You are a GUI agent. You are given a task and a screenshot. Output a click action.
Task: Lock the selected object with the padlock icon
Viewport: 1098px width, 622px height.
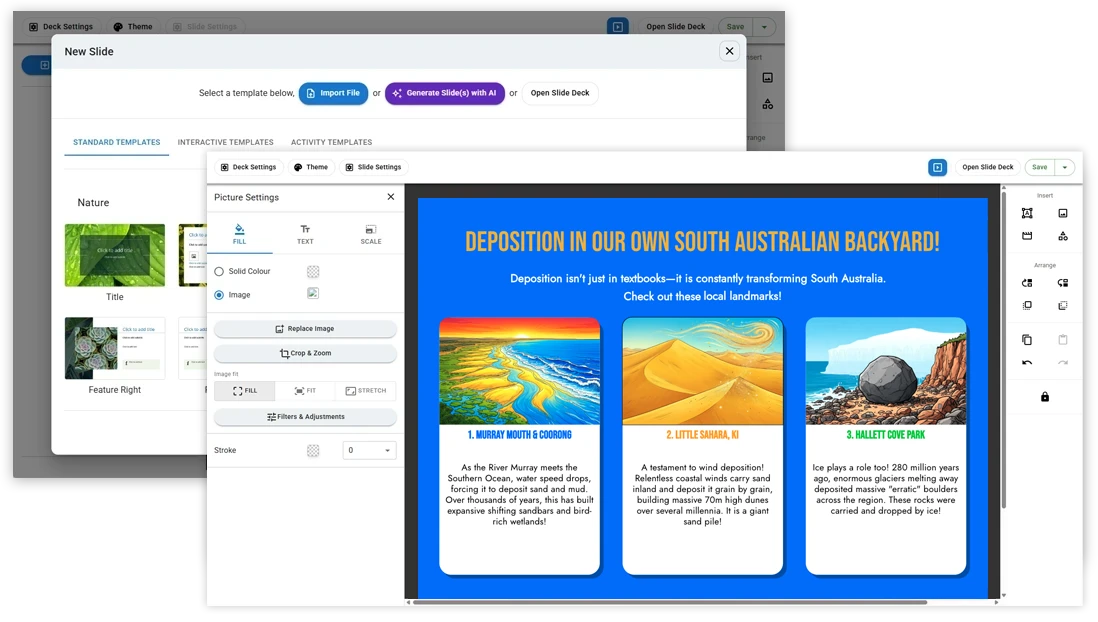[1045, 397]
